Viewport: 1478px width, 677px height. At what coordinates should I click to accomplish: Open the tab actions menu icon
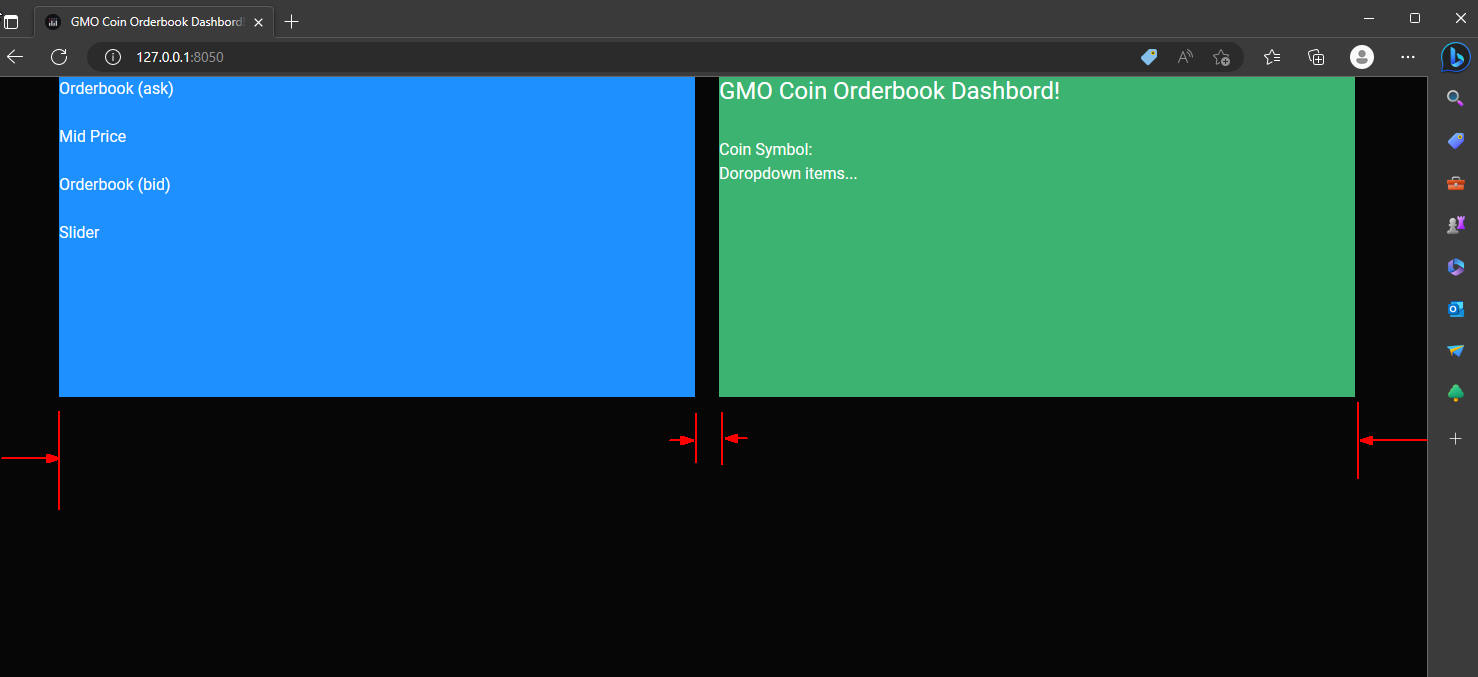[10, 22]
